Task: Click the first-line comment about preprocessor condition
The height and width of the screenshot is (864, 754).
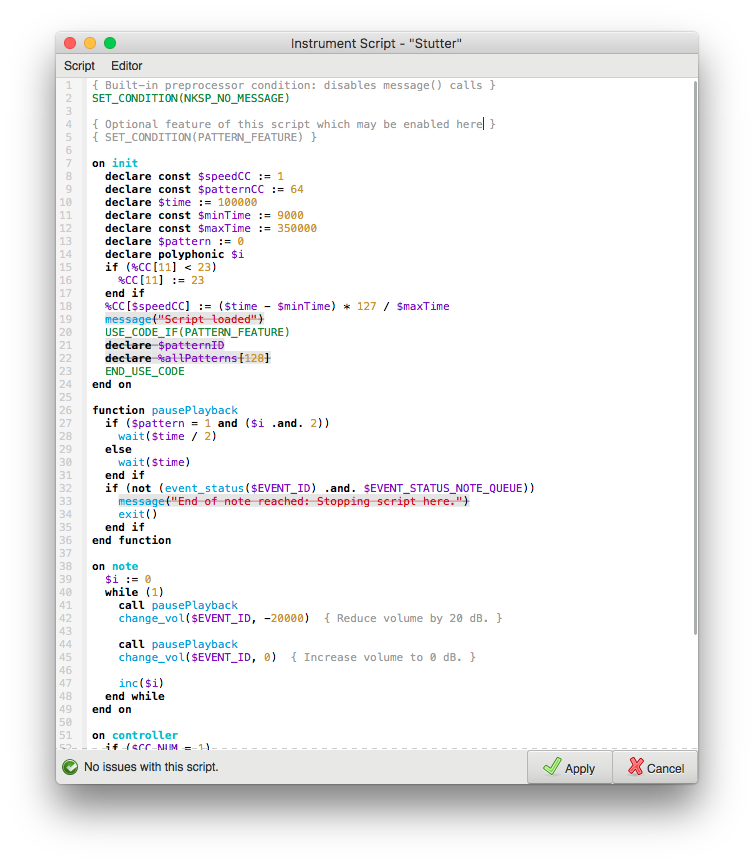Action: (294, 85)
